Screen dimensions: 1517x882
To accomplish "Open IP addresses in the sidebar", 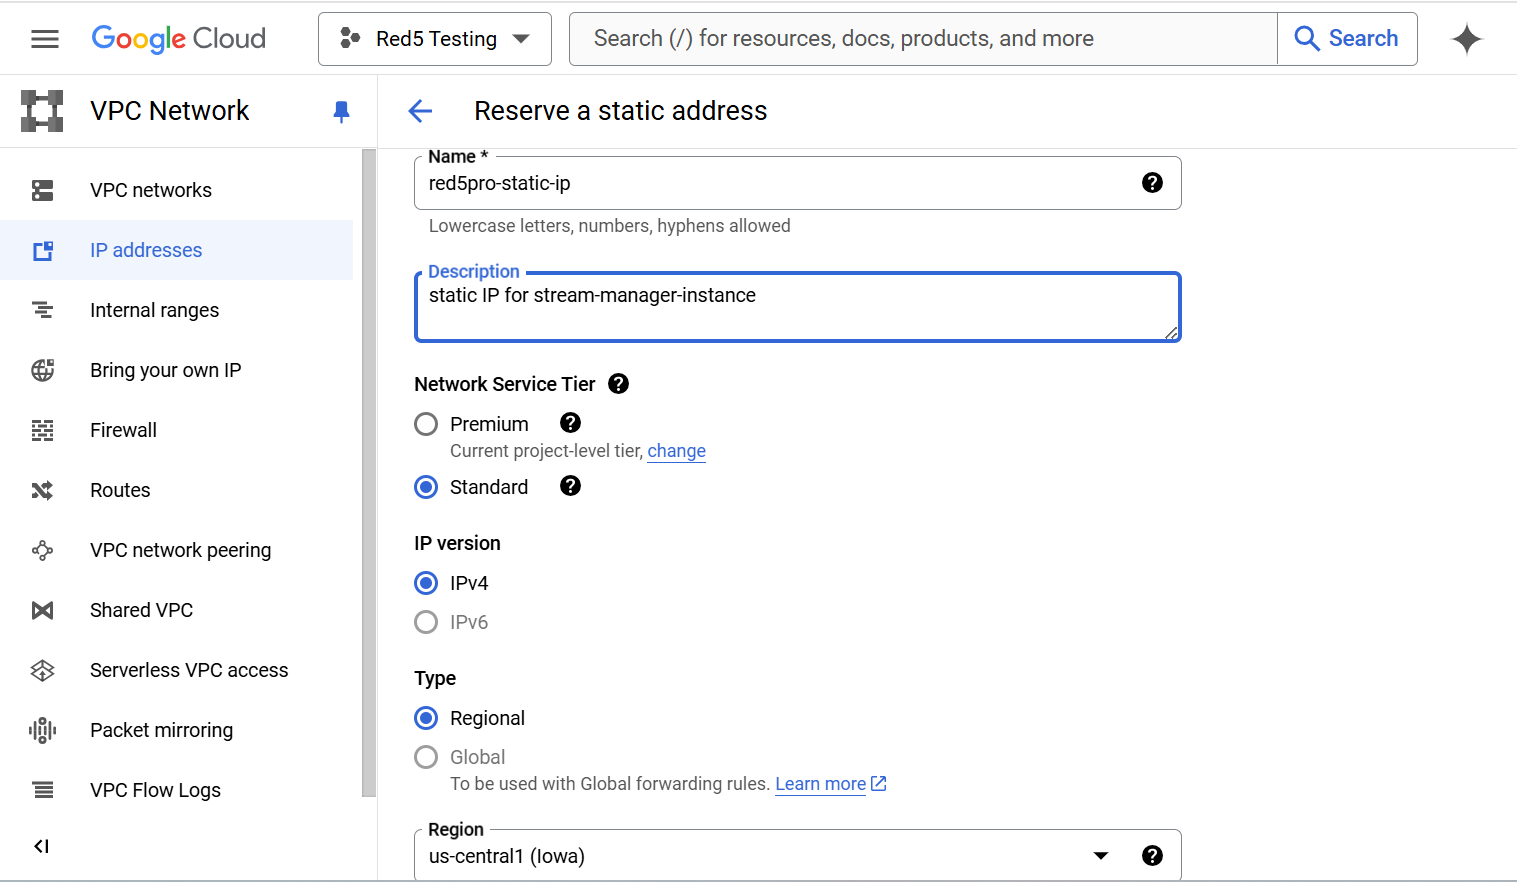I will [176, 250].
